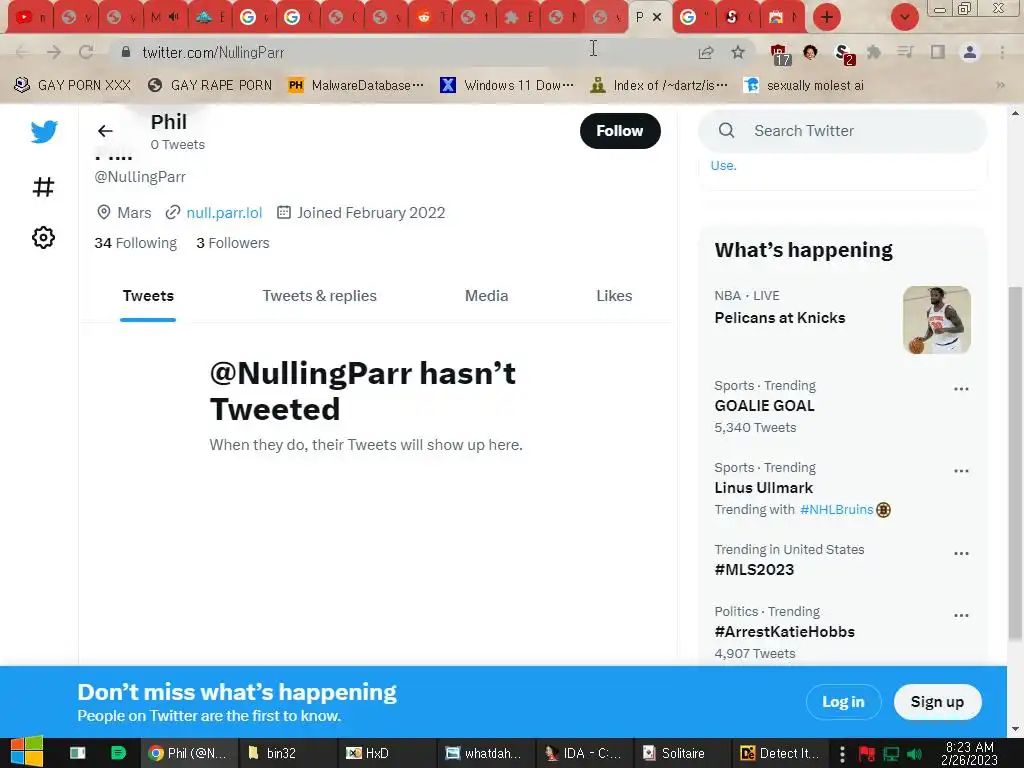This screenshot has width=1024, height=768.
Task: Switch to the IDA taskbar window
Action: (x=583, y=753)
